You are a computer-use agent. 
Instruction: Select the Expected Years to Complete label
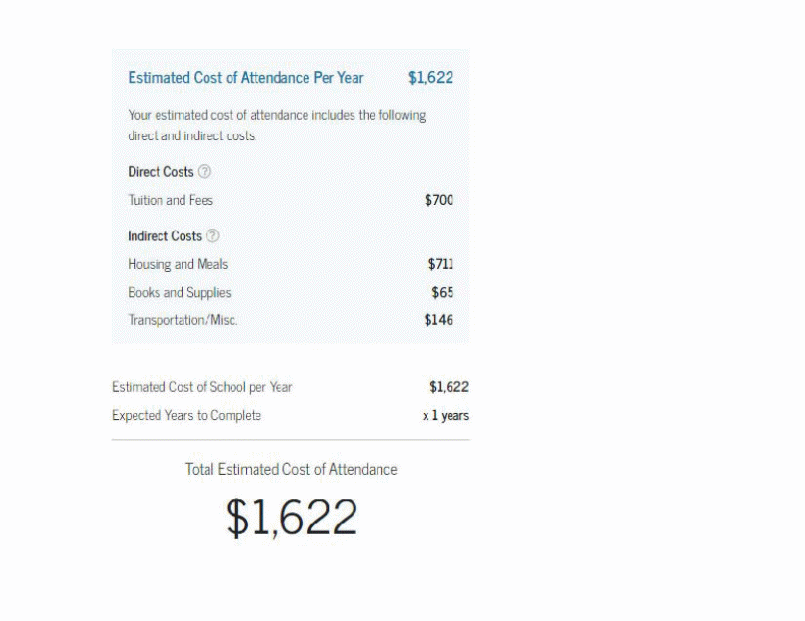tap(187, 415)
